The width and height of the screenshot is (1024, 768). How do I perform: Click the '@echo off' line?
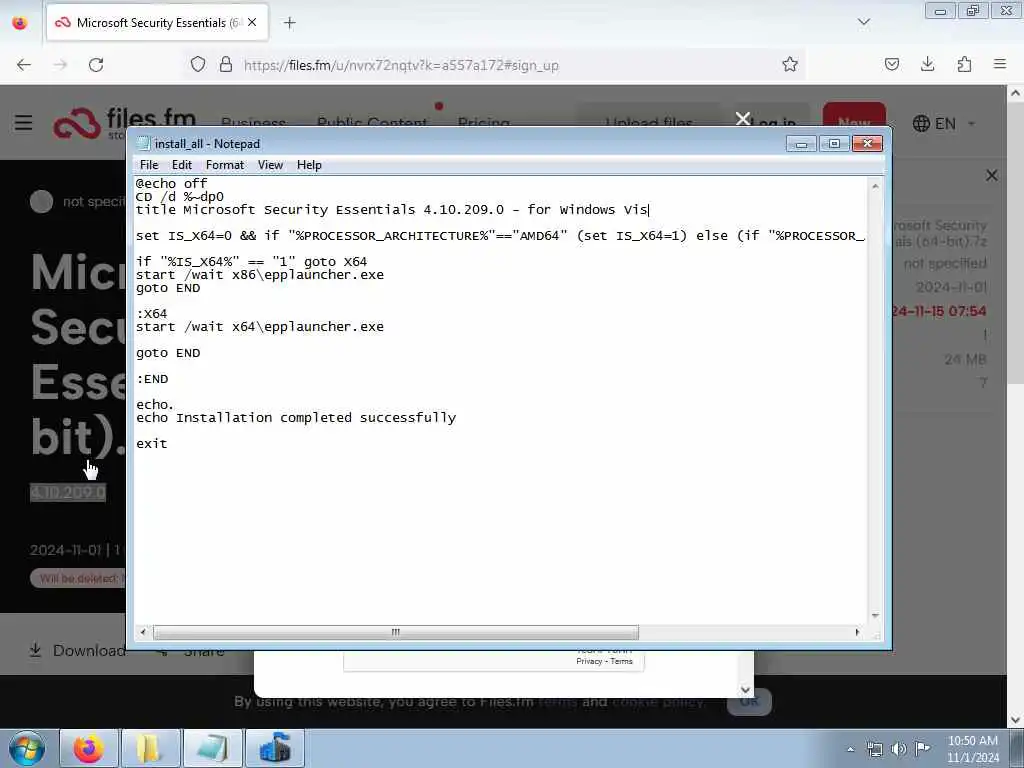[x=171, y=184]
